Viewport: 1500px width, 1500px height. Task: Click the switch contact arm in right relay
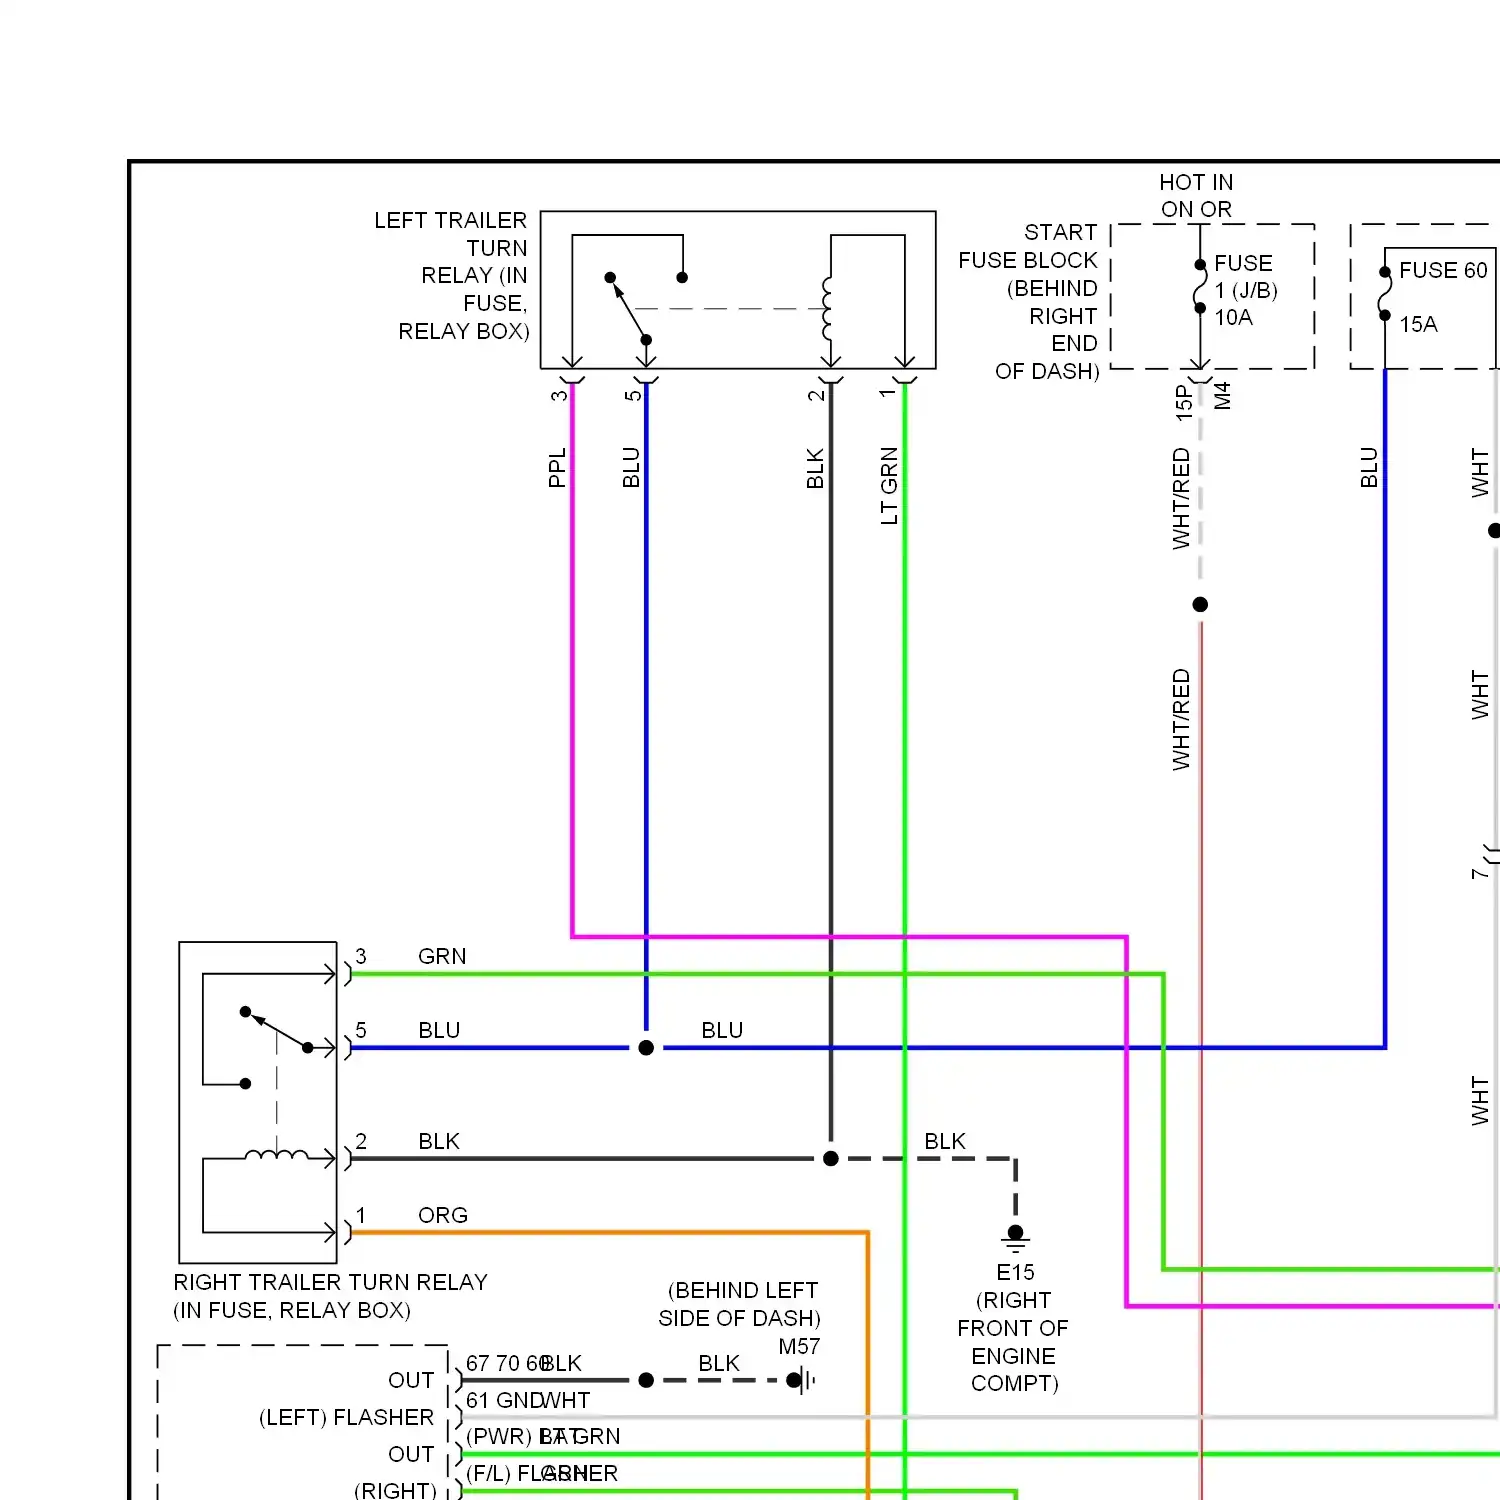pyautogui.click(x=277, y=1030)
